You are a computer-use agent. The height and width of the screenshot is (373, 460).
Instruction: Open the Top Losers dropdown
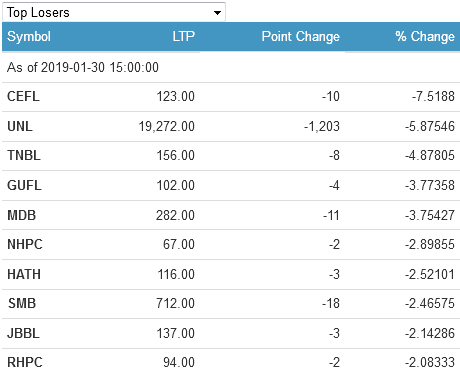pyautogui.click(x=114, y=12)
